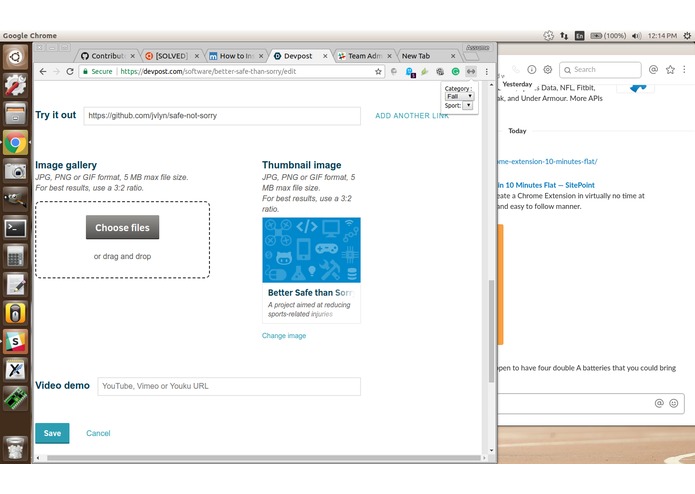
Task: Click the Save button
Action: point(52,433)
